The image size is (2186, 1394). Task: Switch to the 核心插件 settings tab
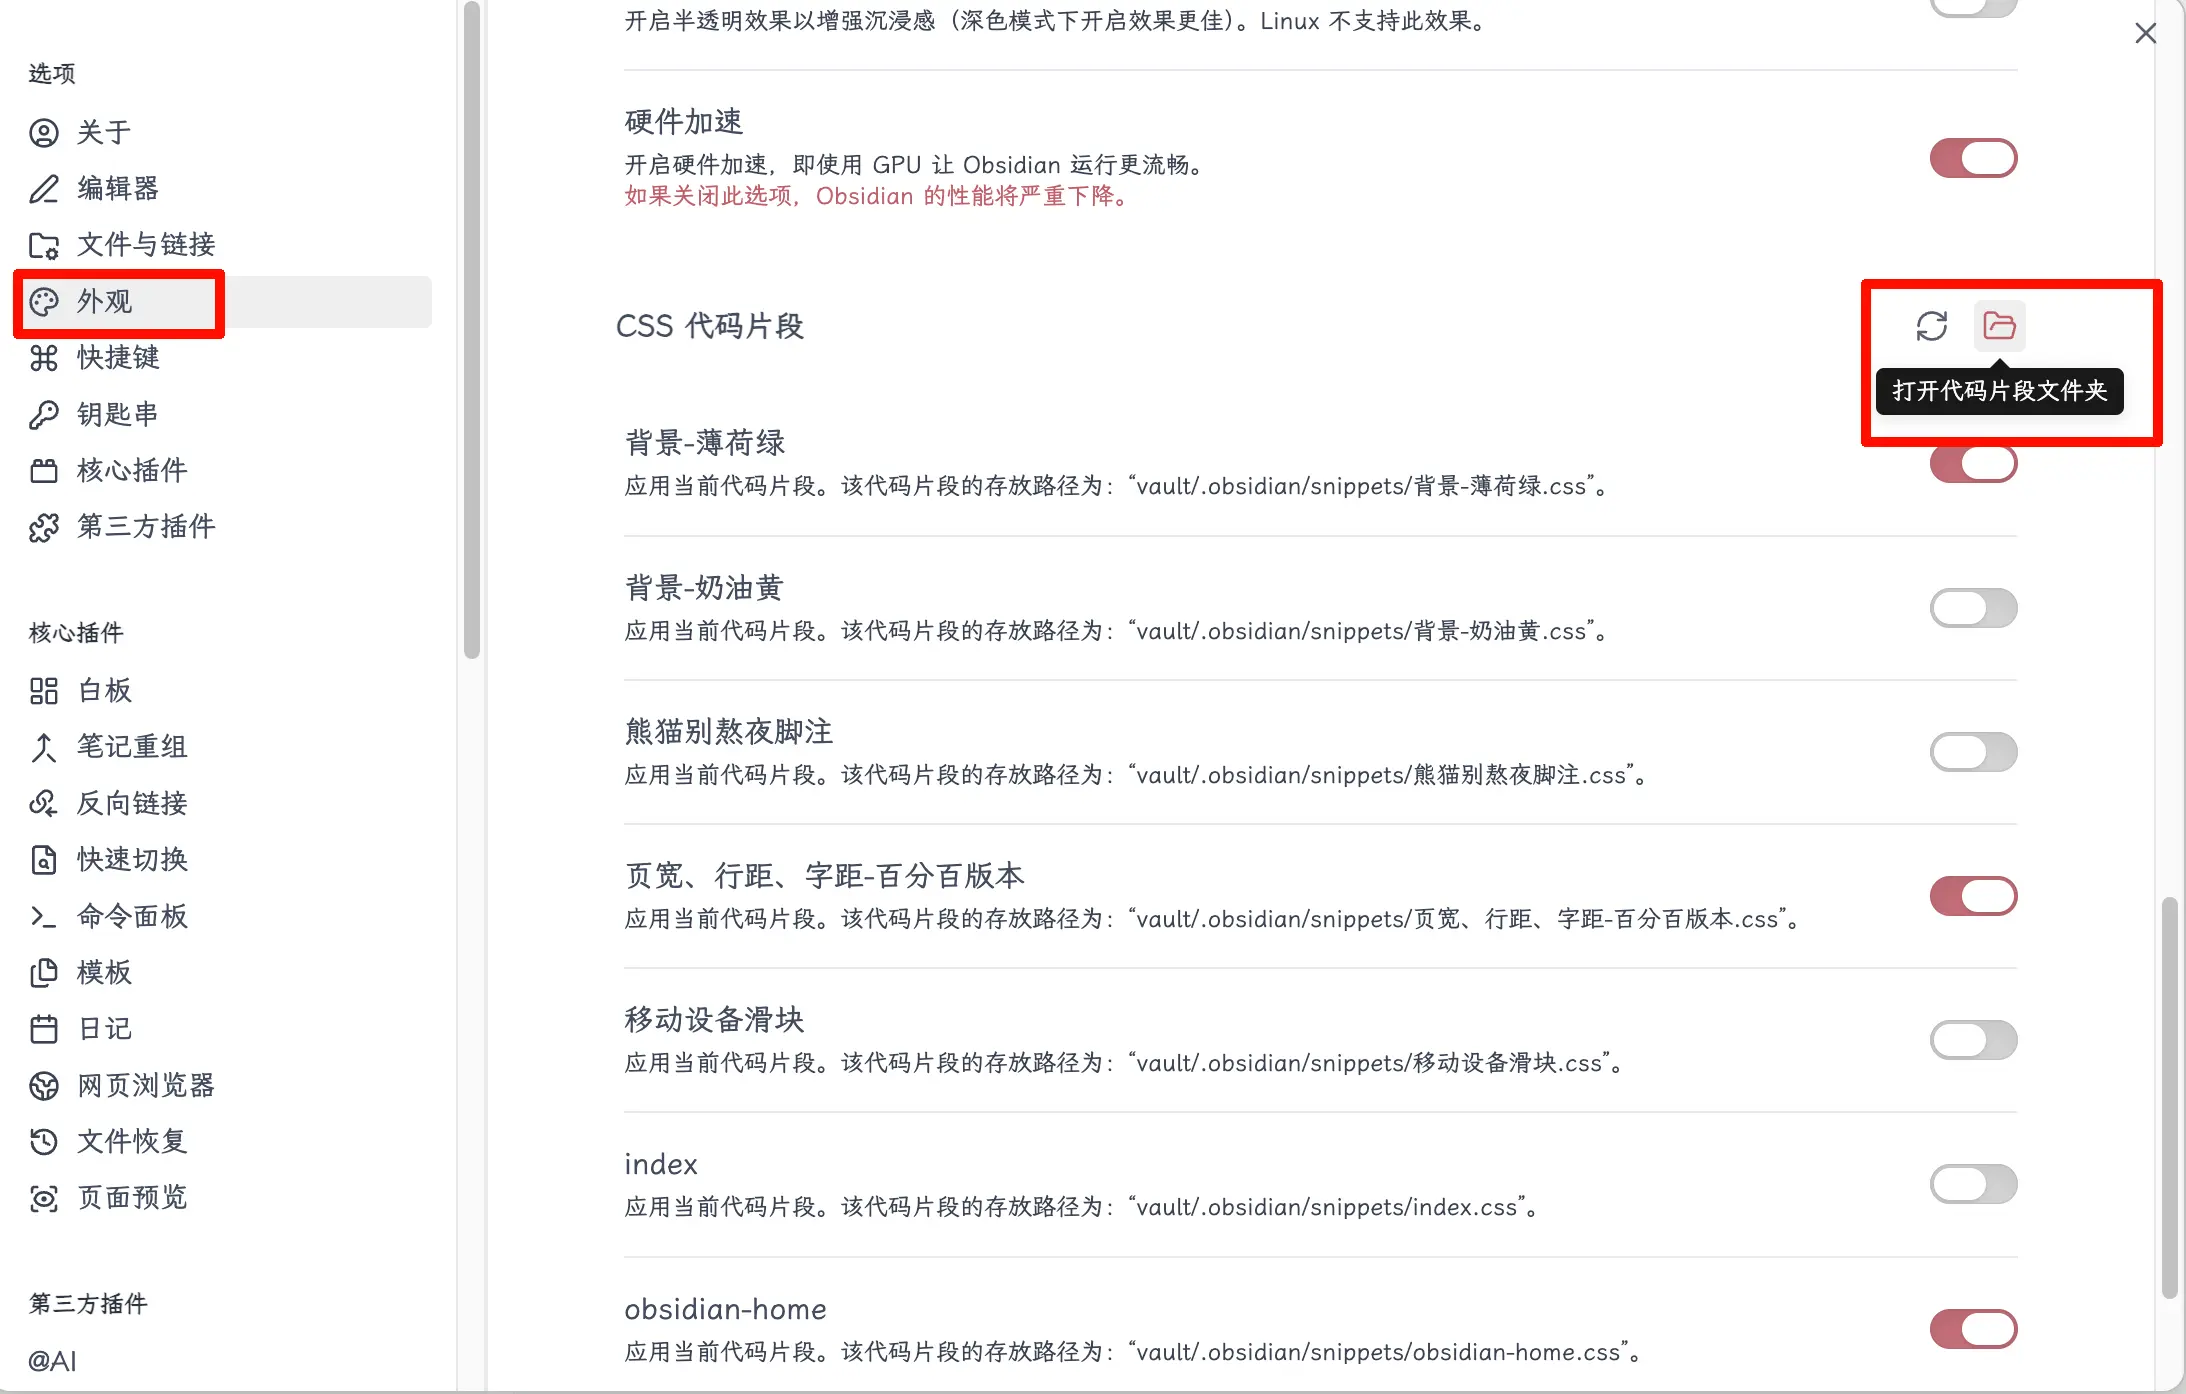(132, 470)
